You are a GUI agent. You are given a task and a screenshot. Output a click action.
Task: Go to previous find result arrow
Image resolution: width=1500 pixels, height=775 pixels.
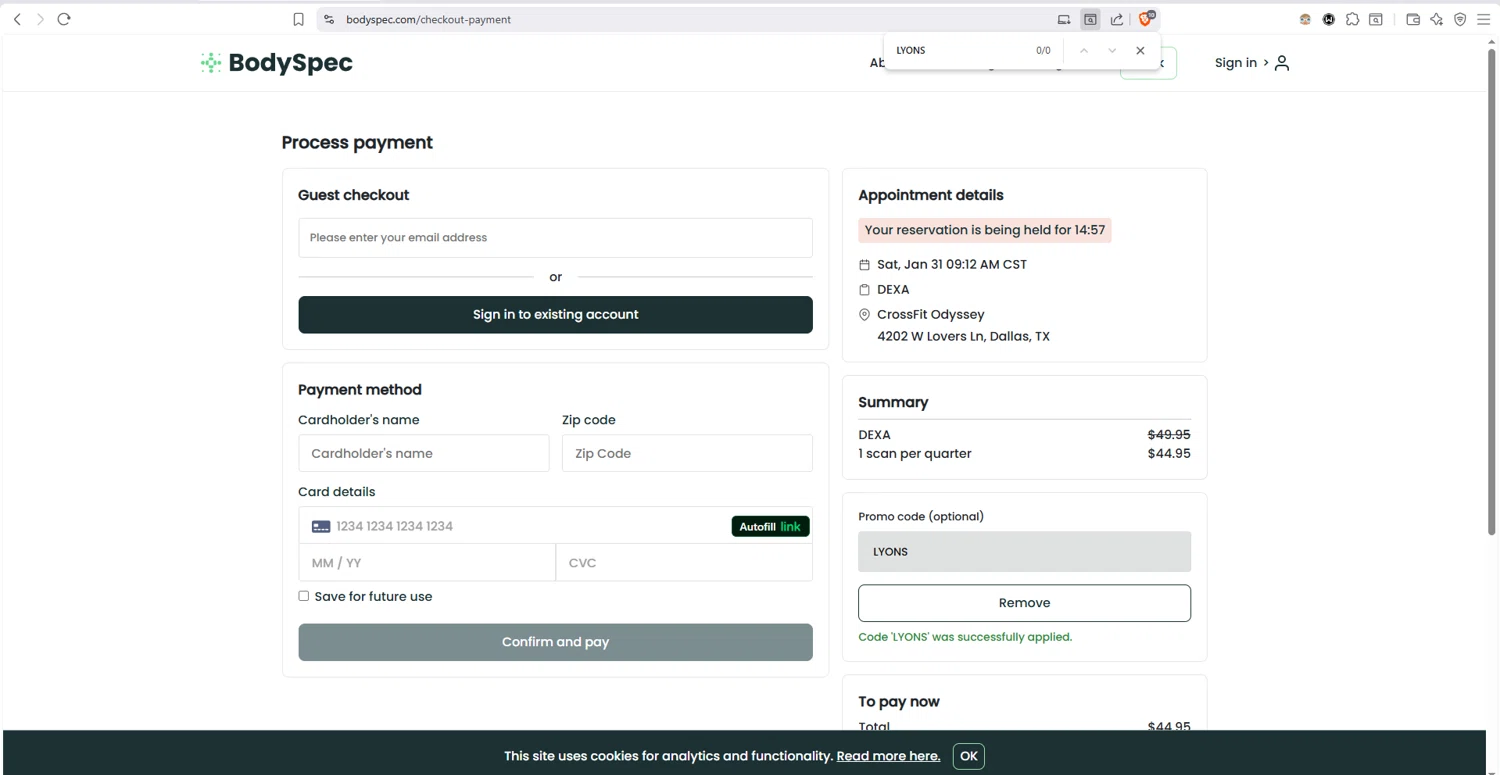pos(1083,50)
